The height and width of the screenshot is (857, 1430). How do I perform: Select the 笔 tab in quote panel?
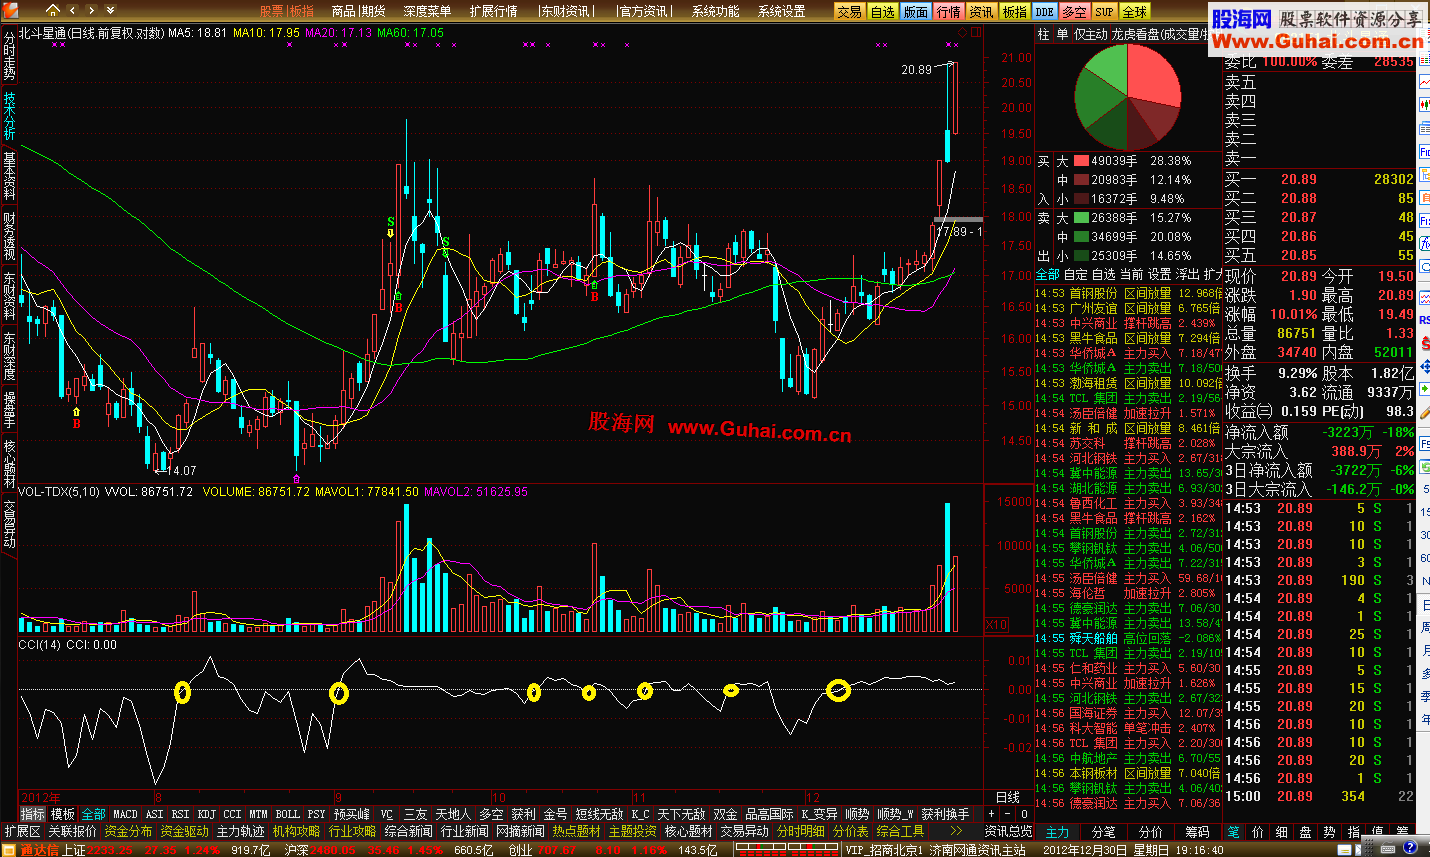coord(1234,832)
